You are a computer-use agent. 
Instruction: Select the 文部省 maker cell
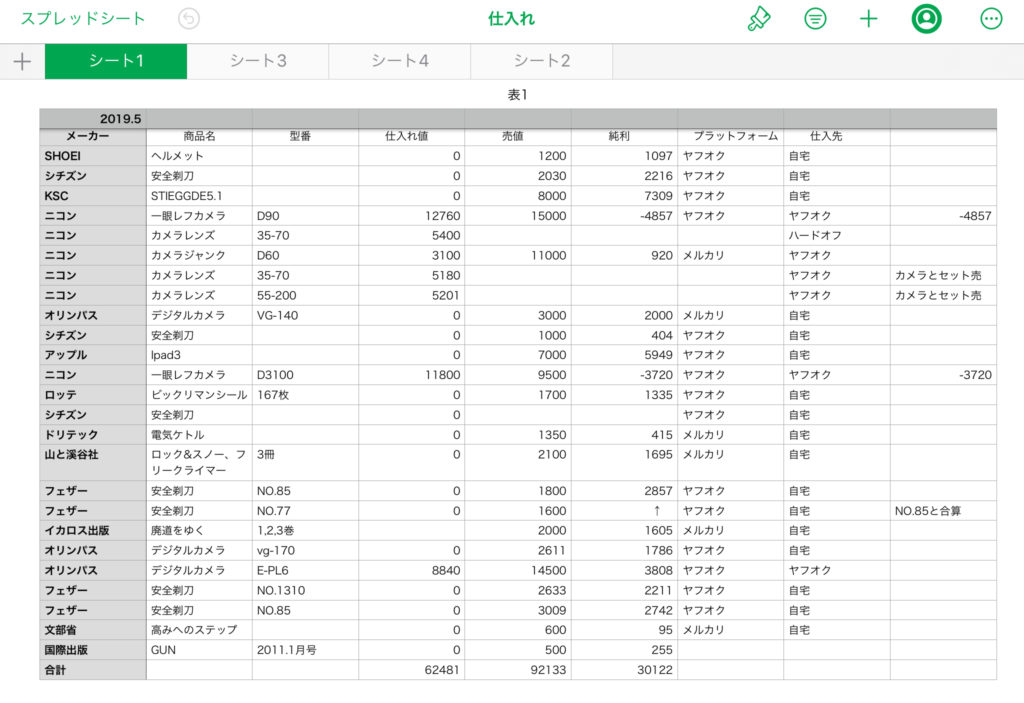click(93, 630)
